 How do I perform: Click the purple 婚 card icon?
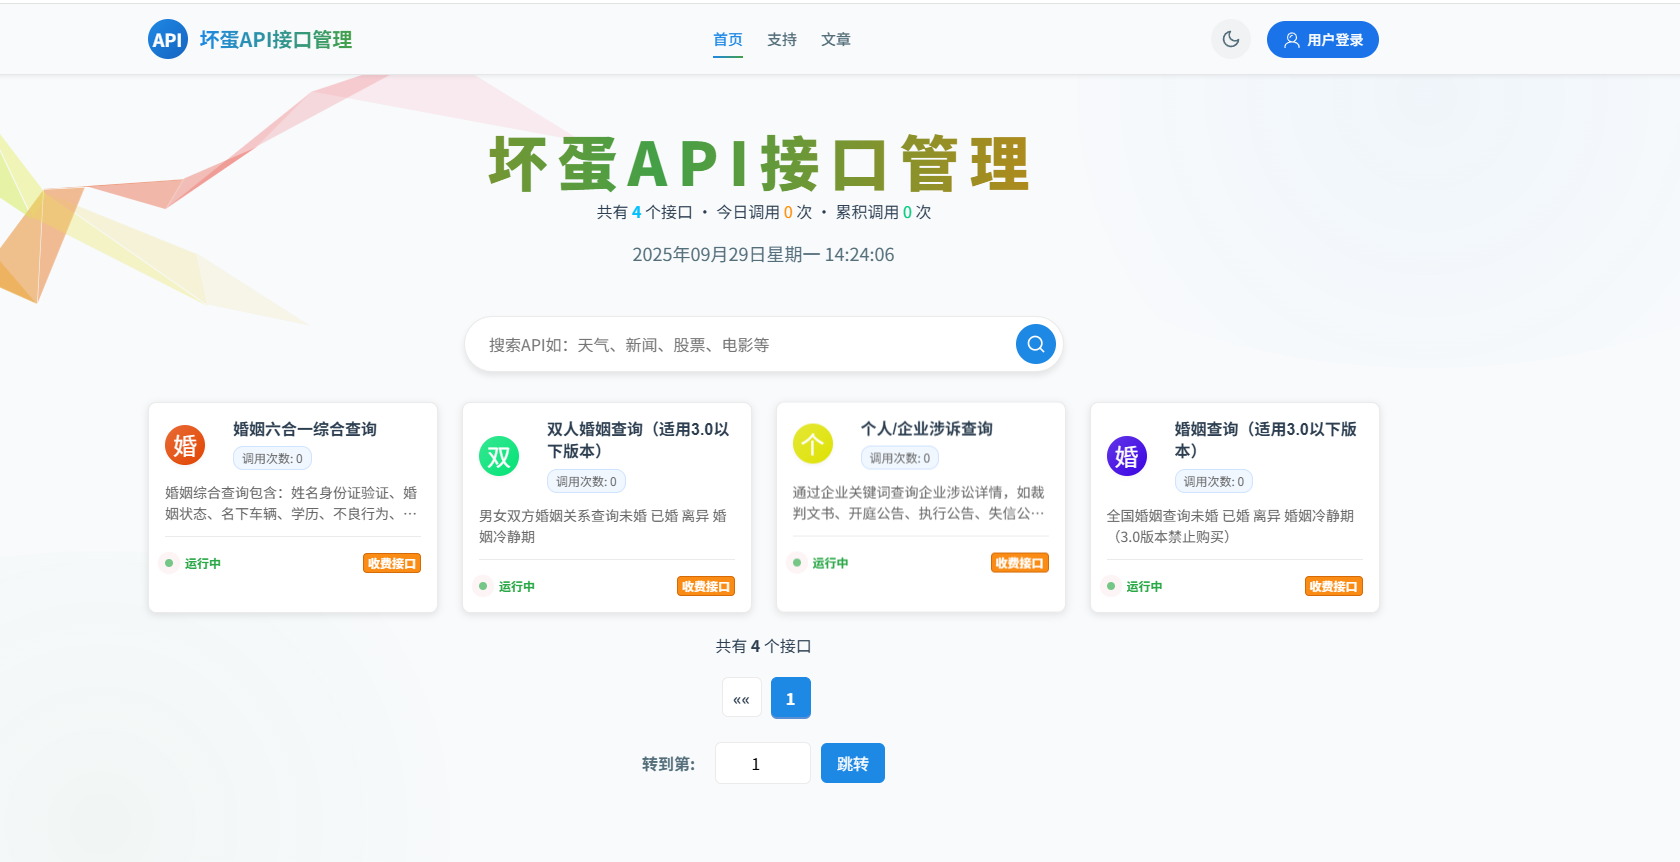click(1127, 457)
